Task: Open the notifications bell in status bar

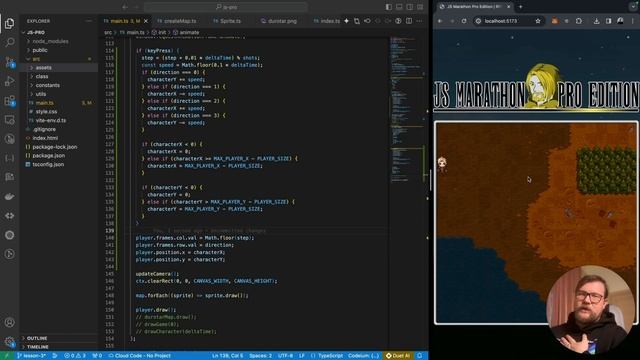Action: click(420, 356)
